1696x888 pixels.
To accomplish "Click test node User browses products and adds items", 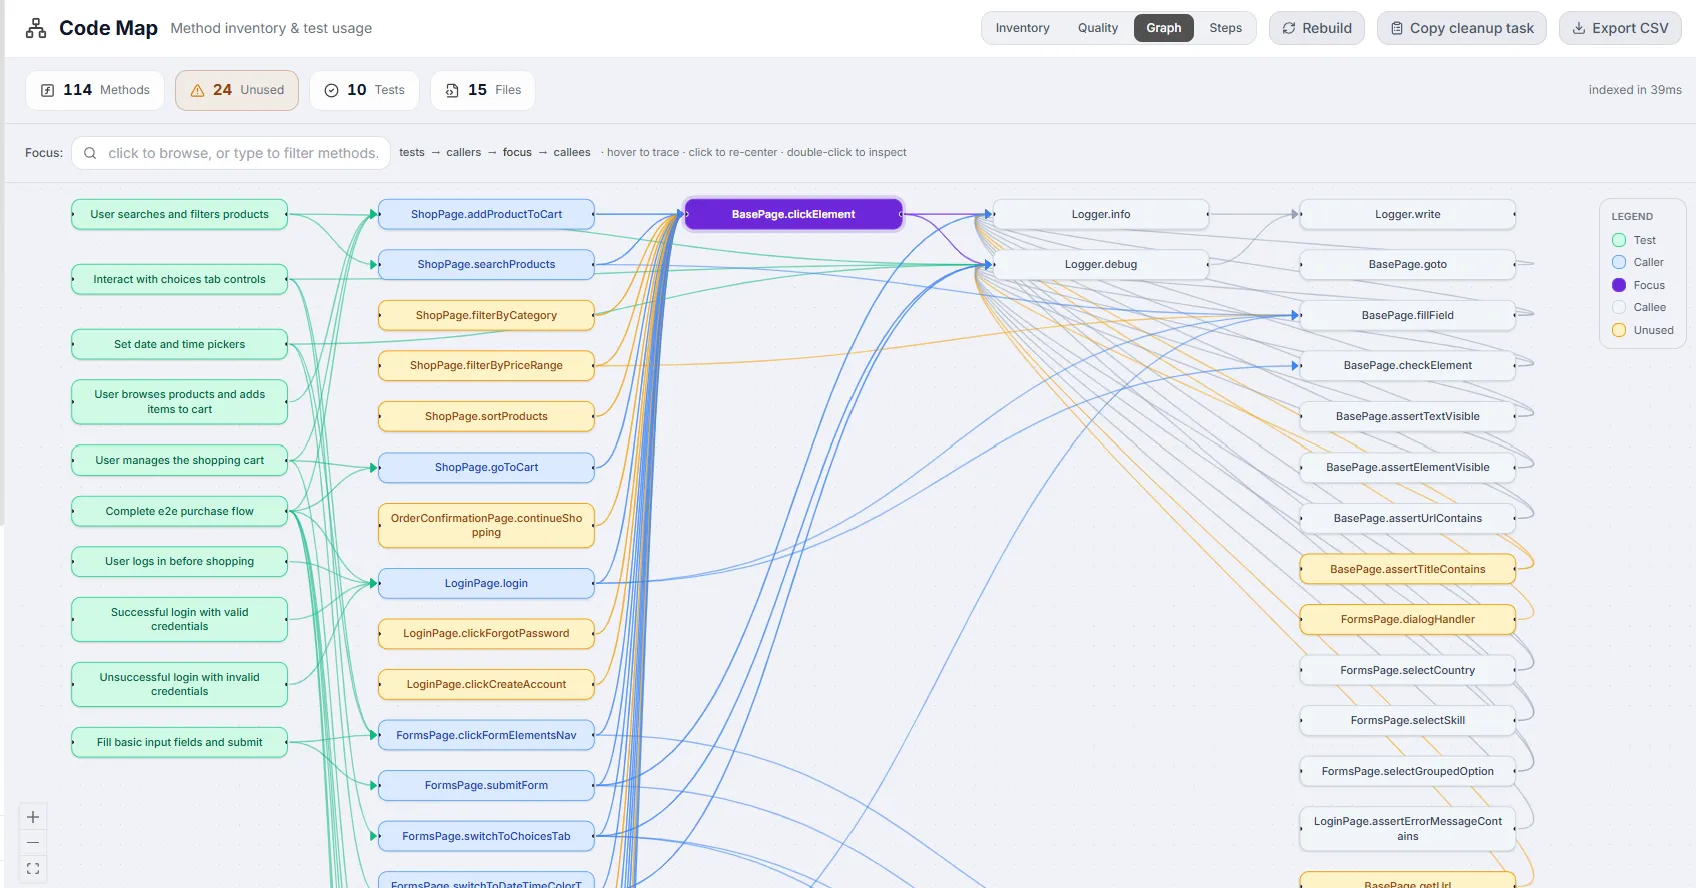I will (x=179, y=402).
